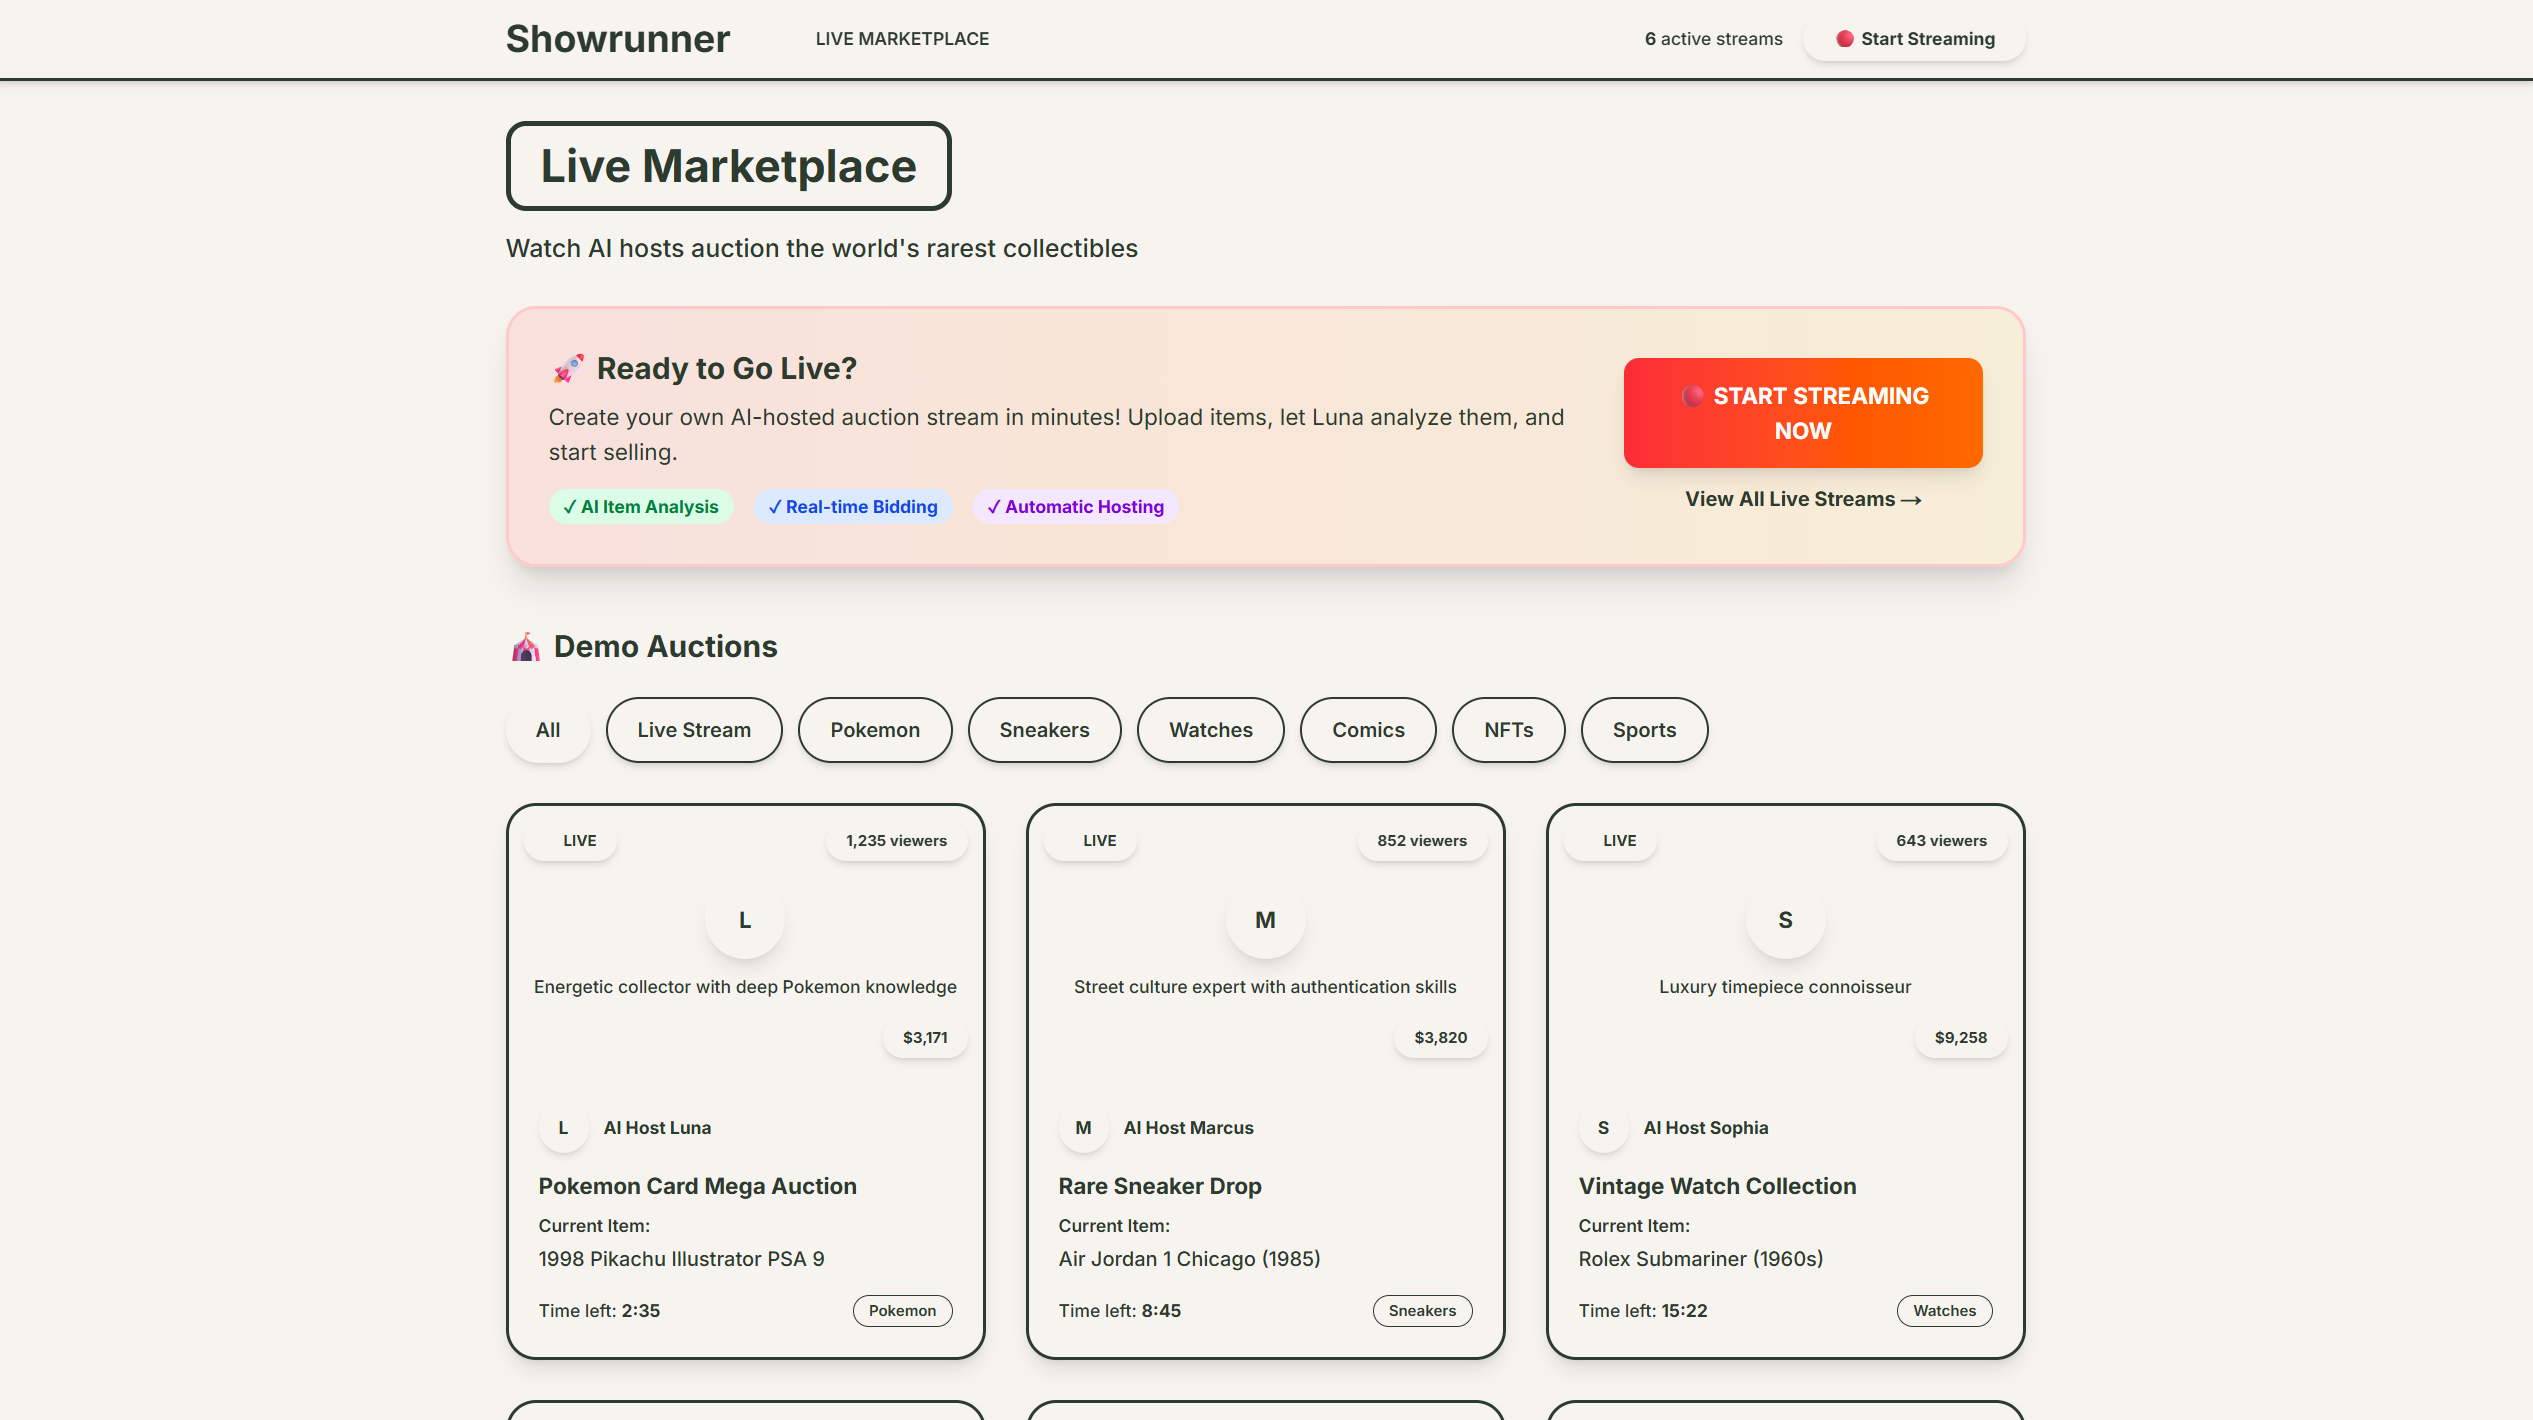Click the rocket icon beside Ready to Go Live
This screenshot has width=2533, height=1420.
coord(568,369)
